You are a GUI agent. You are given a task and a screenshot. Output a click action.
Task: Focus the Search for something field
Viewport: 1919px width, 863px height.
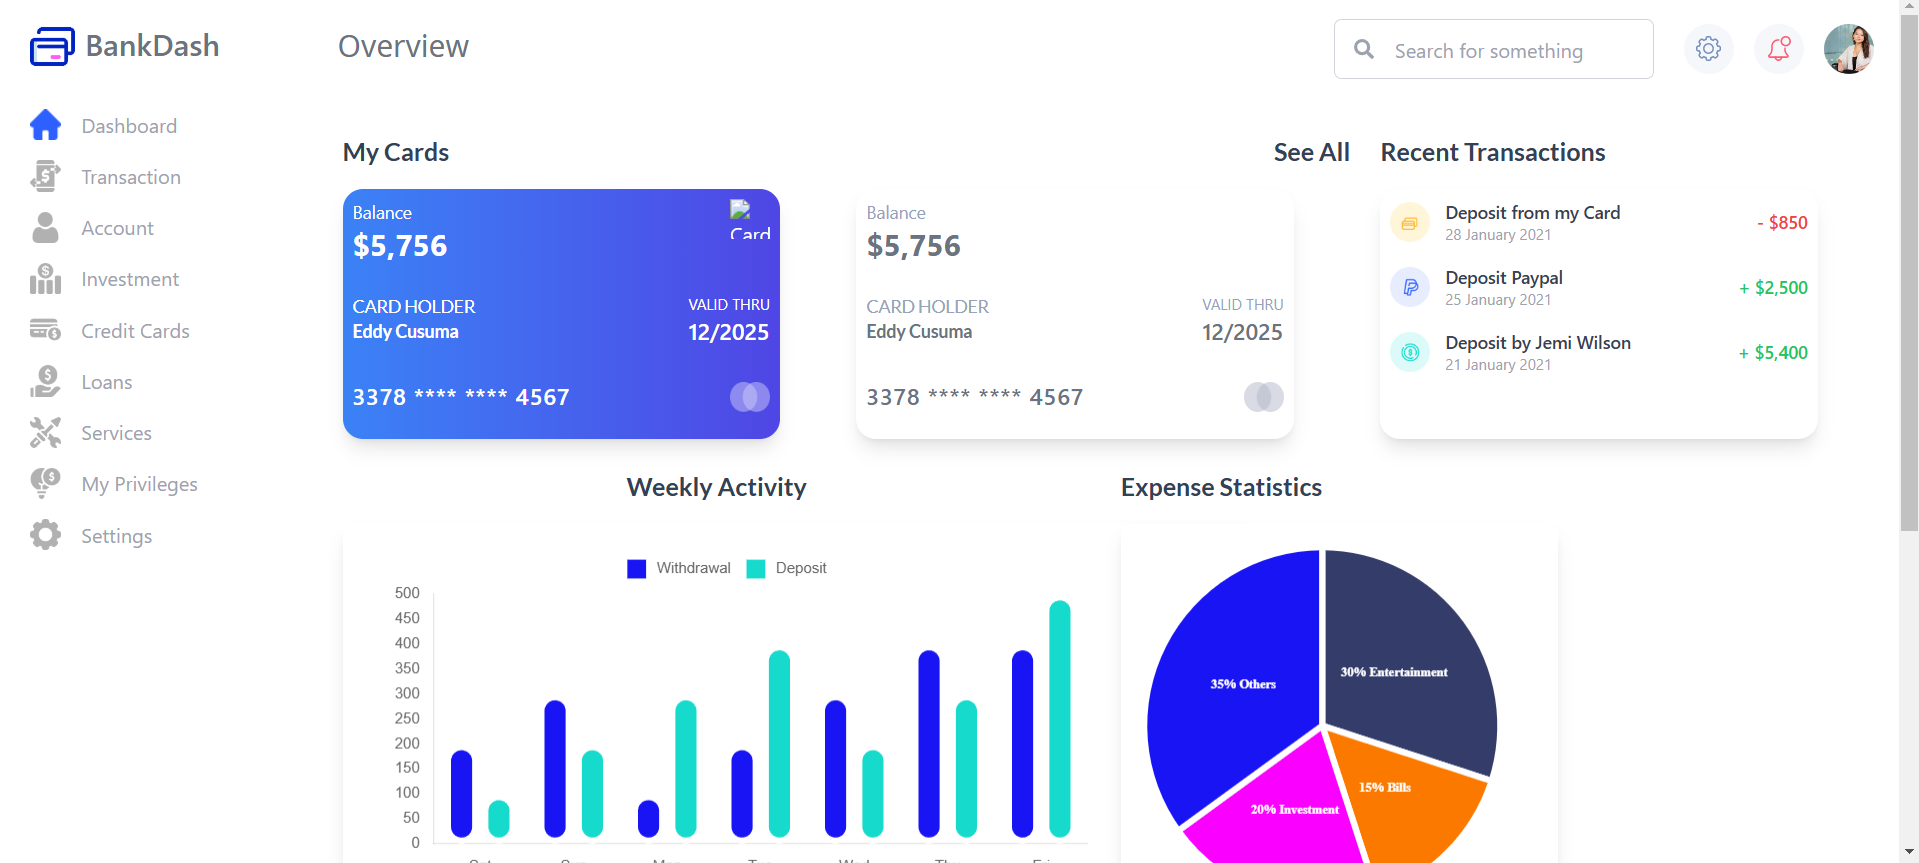[x=1493, y=49]
